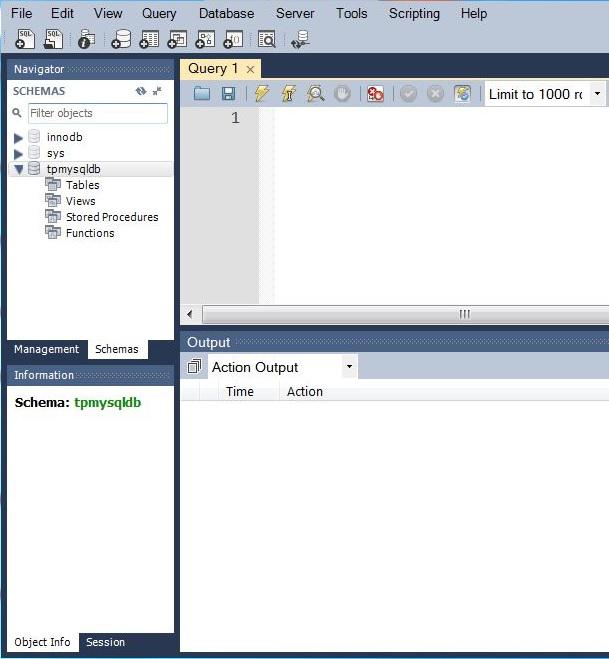Image resolution: width=609 pixels, height=659 pixels.
Task: Toggle continue-on-error execution icon
Action: click(x=375, y=93)
